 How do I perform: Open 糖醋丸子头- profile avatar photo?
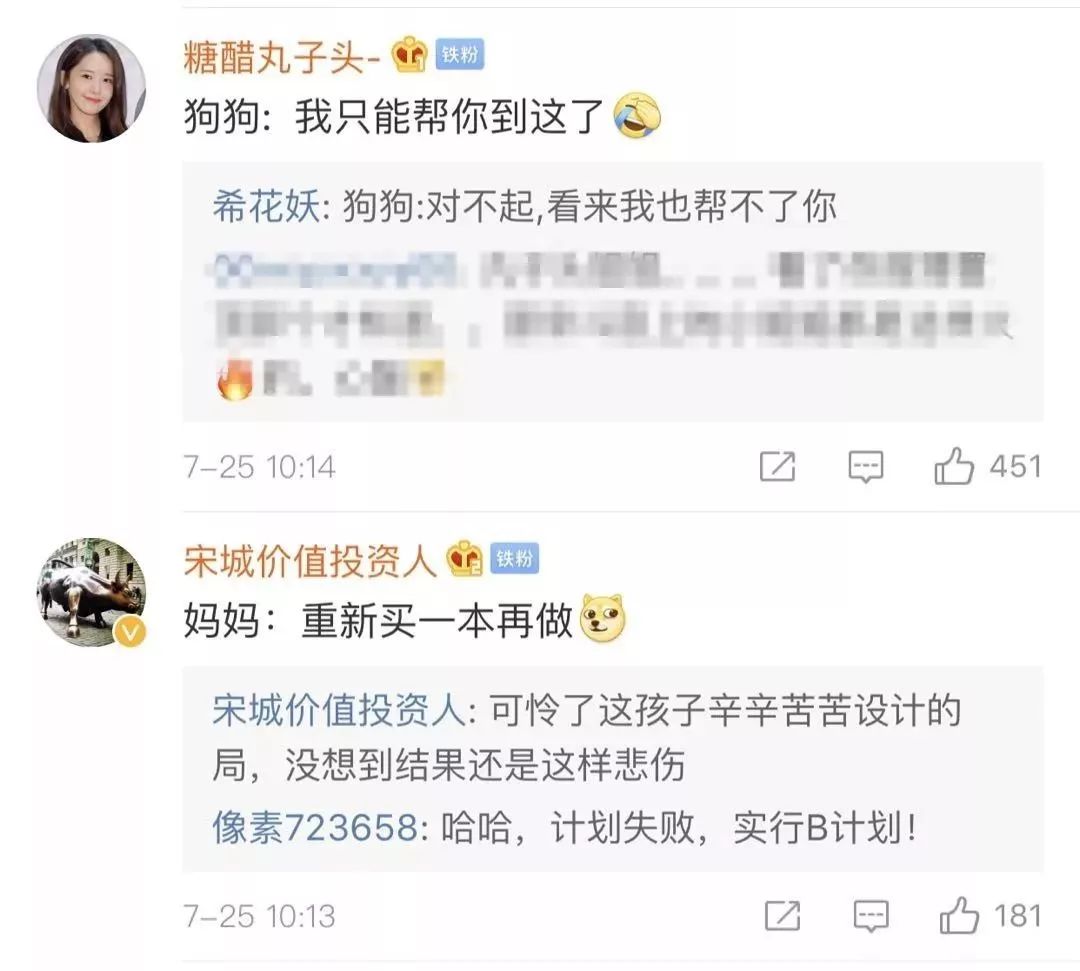pos(91,89)
